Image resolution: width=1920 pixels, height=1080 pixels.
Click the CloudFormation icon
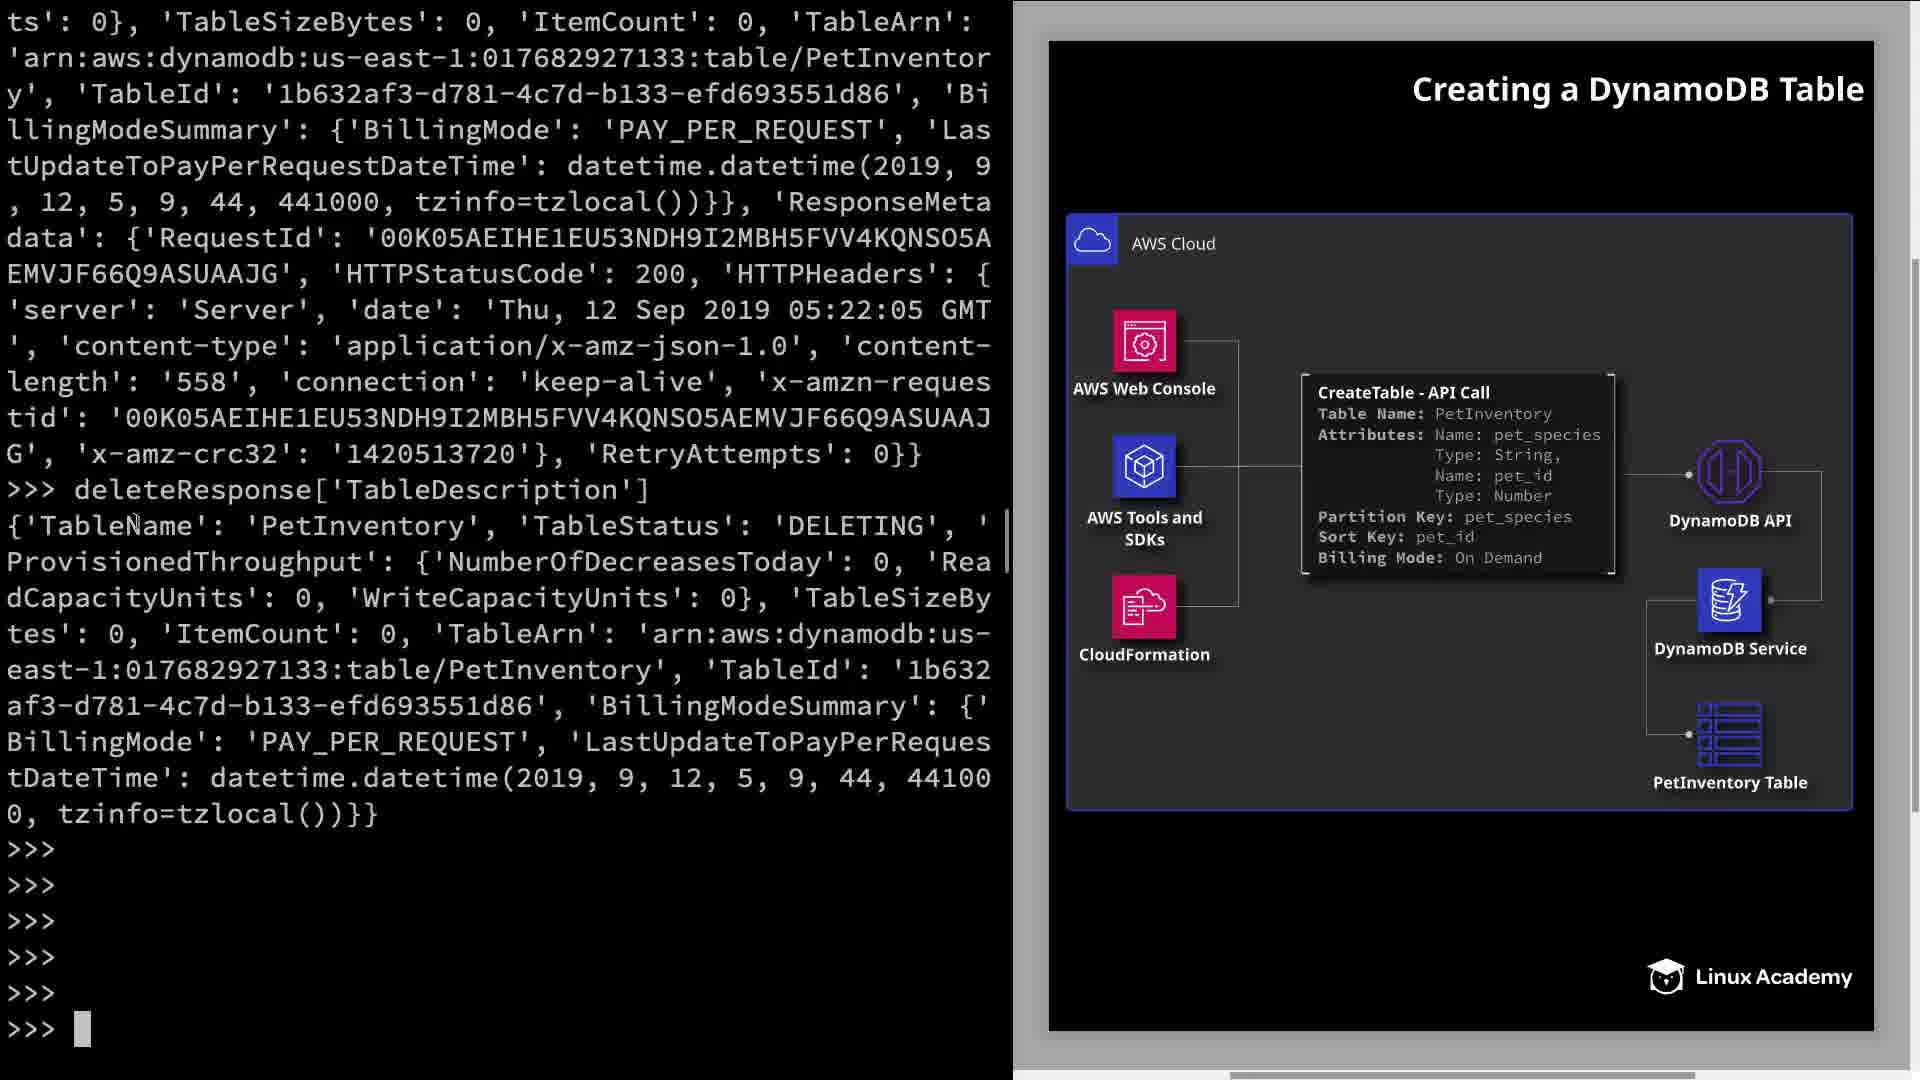point(1144,606)
